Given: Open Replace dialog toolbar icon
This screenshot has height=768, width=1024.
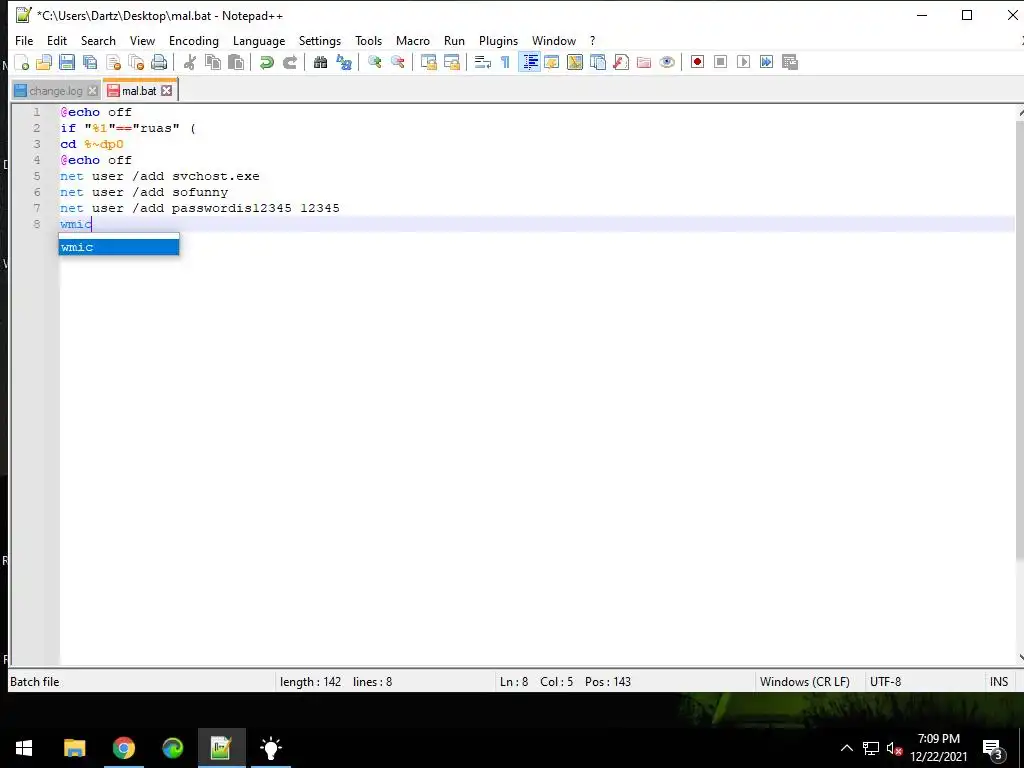Looking at the screenshot, I should point(344,62).
